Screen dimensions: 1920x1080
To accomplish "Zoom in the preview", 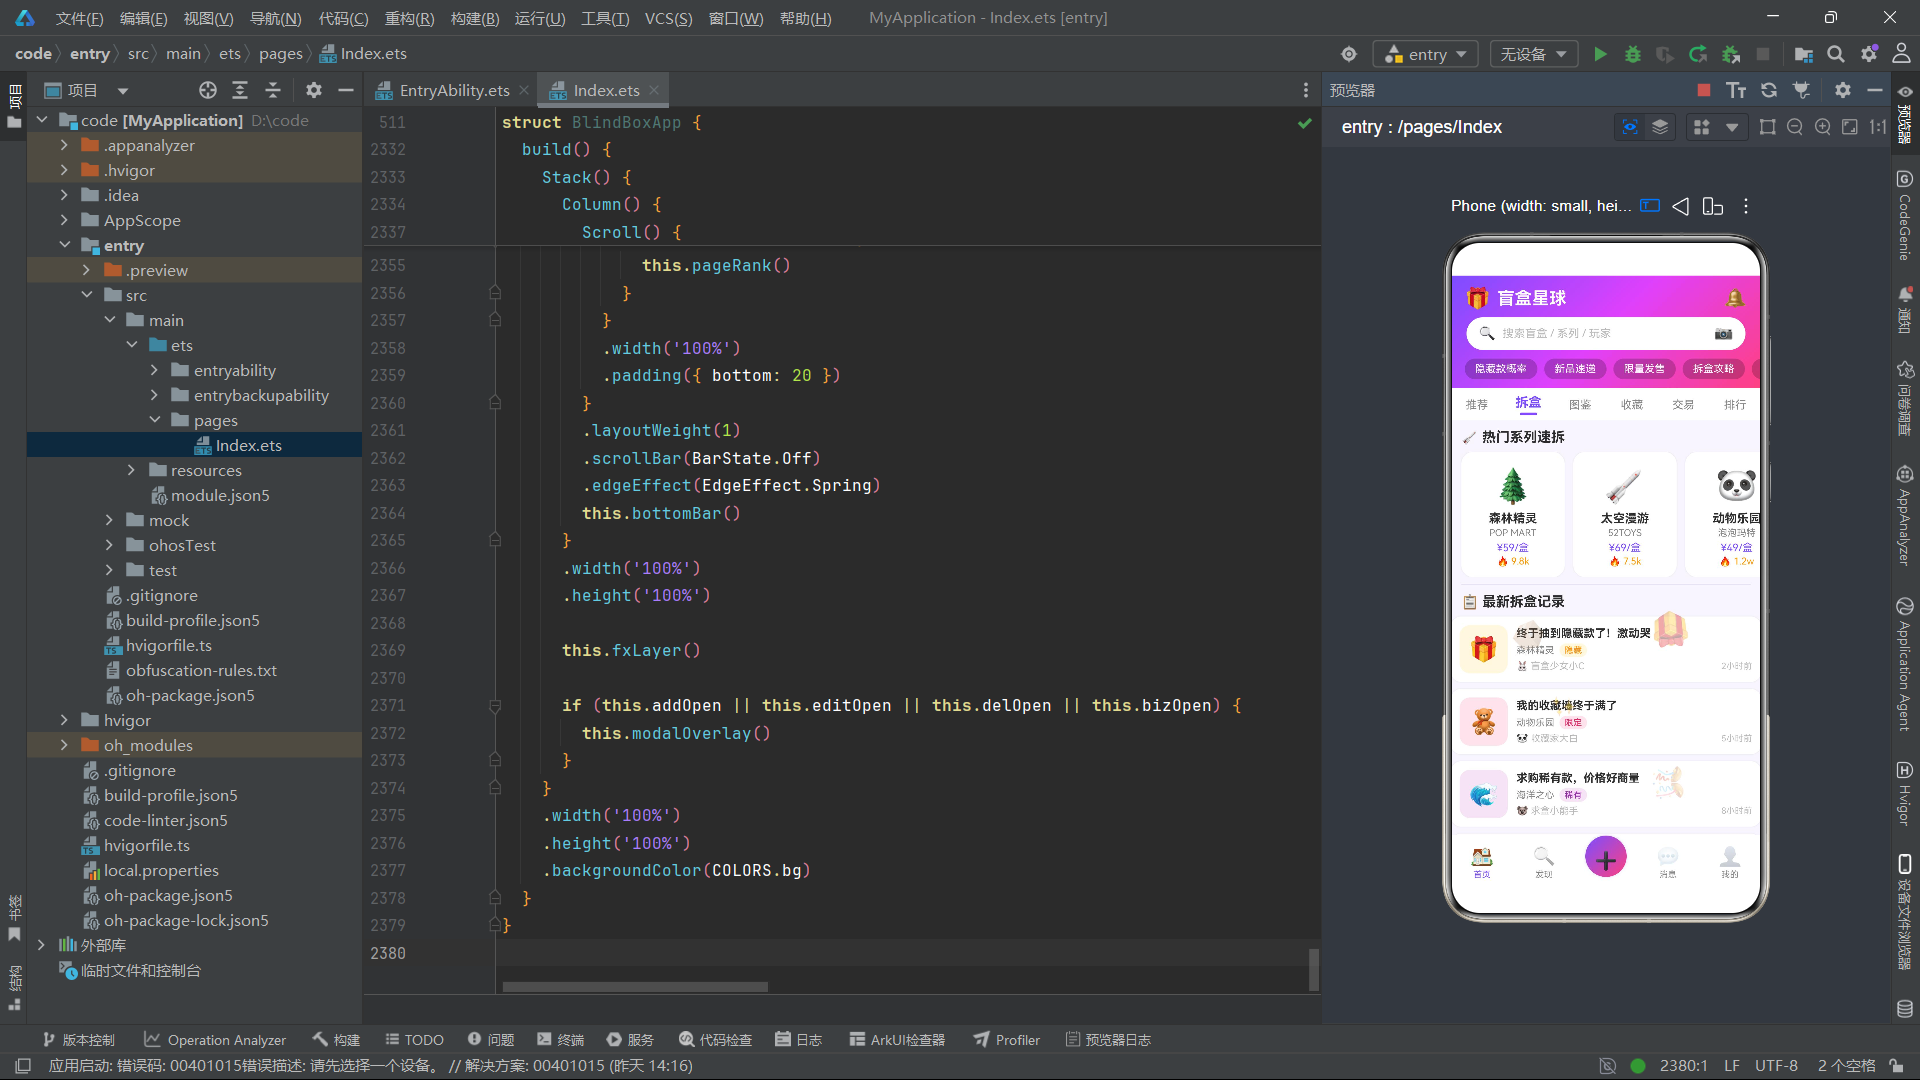I will click(x=1823, y=127).
